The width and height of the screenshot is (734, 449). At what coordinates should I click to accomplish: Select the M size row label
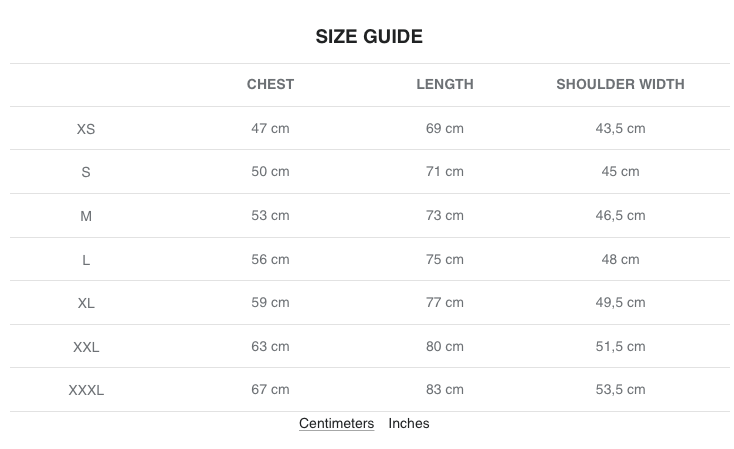coord(86,216)
